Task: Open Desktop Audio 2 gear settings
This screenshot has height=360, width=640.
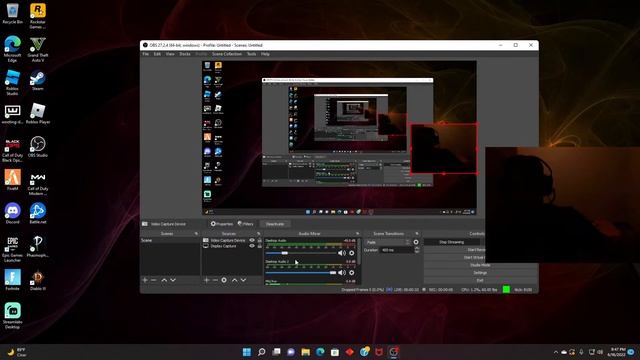Action: click(x=351, y=273)
